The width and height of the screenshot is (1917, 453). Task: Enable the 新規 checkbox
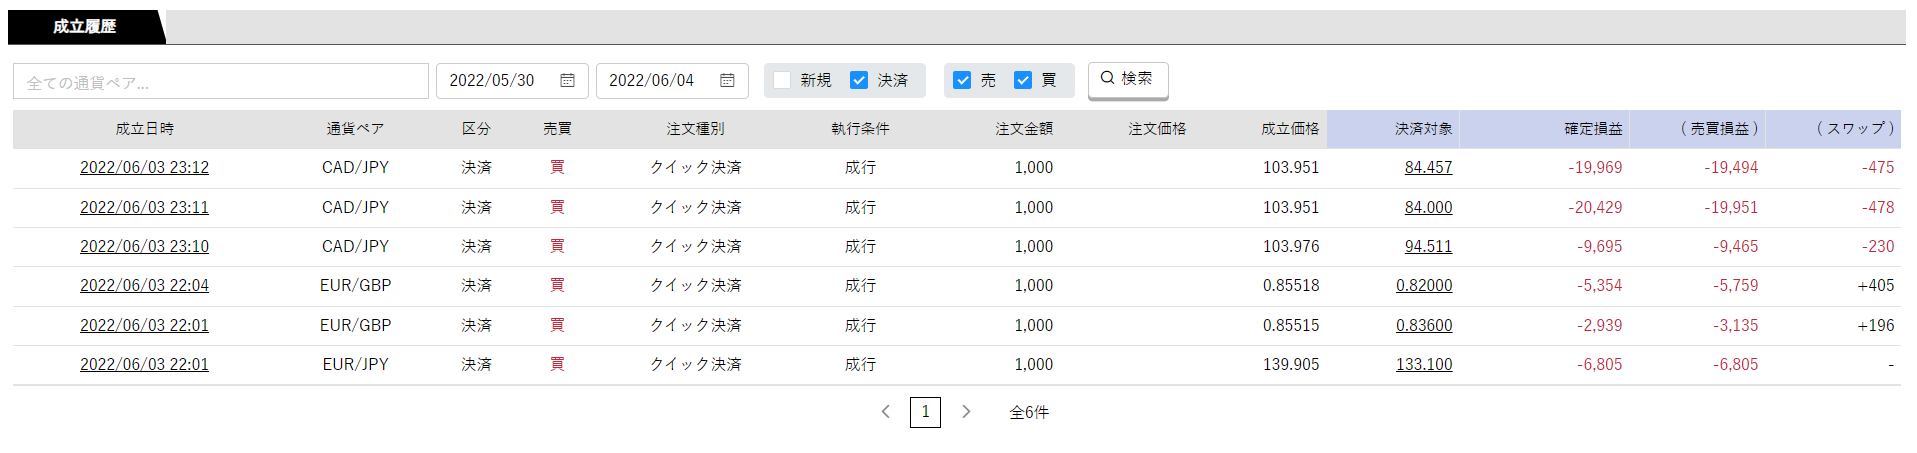(x=782, y=80)
